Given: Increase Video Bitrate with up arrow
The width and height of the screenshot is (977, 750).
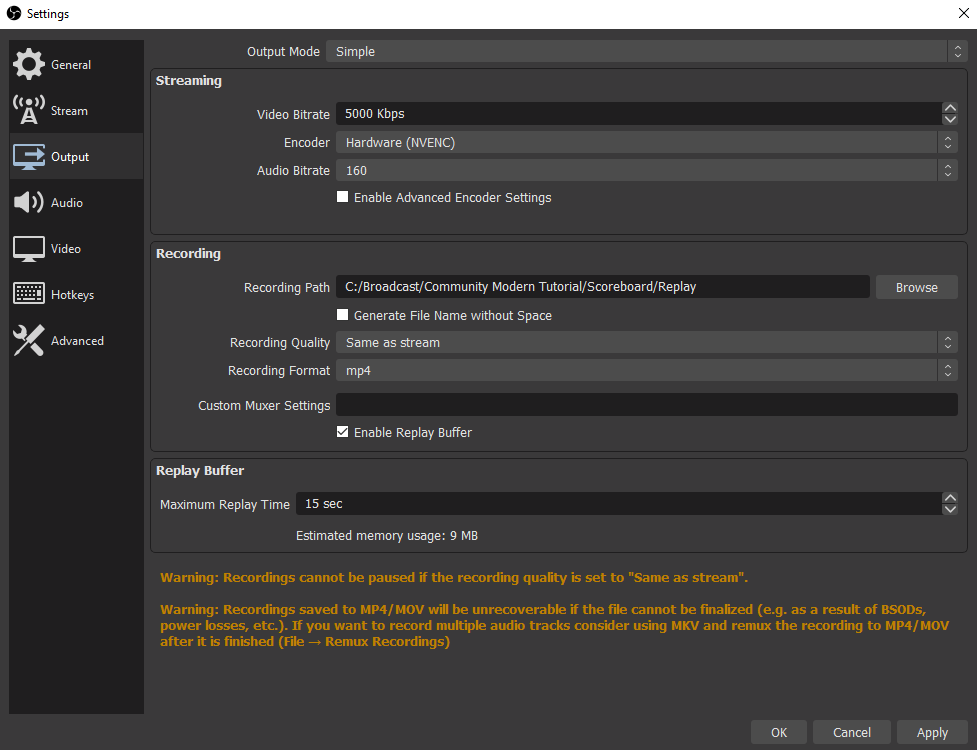Looking at the screenshot, I should pyautogui.click(x=950, y=108).
